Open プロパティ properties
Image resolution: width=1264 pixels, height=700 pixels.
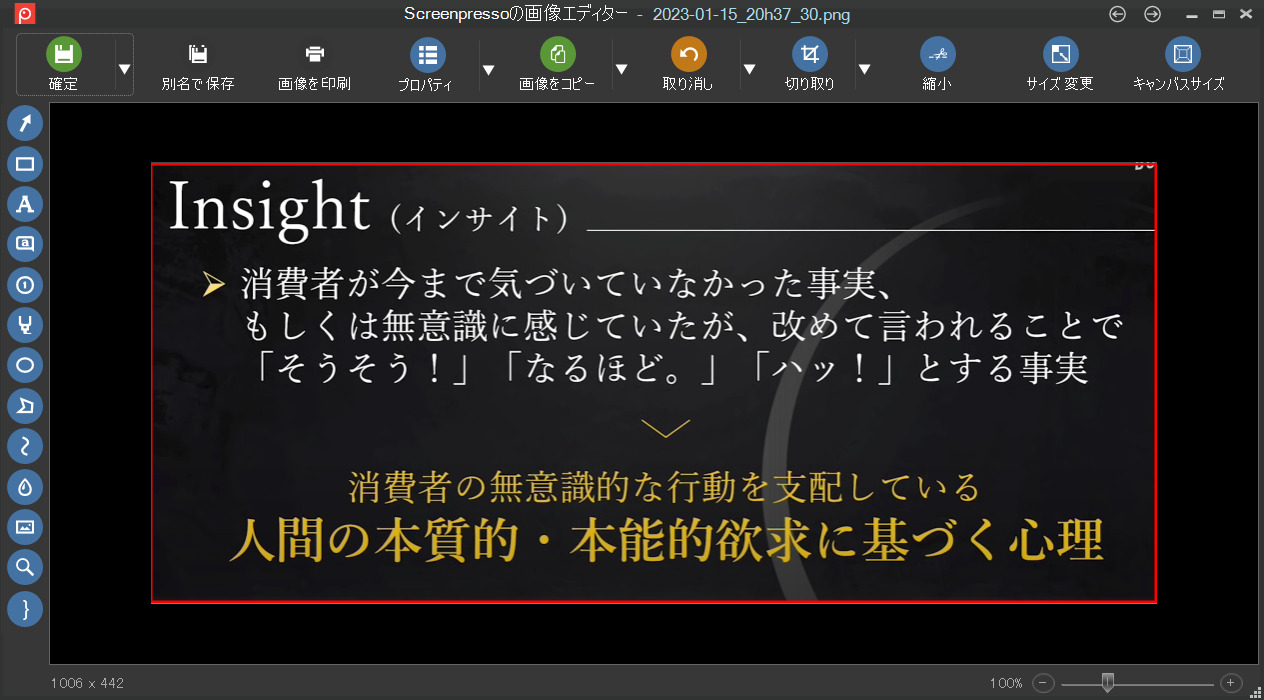pos(427,64)
